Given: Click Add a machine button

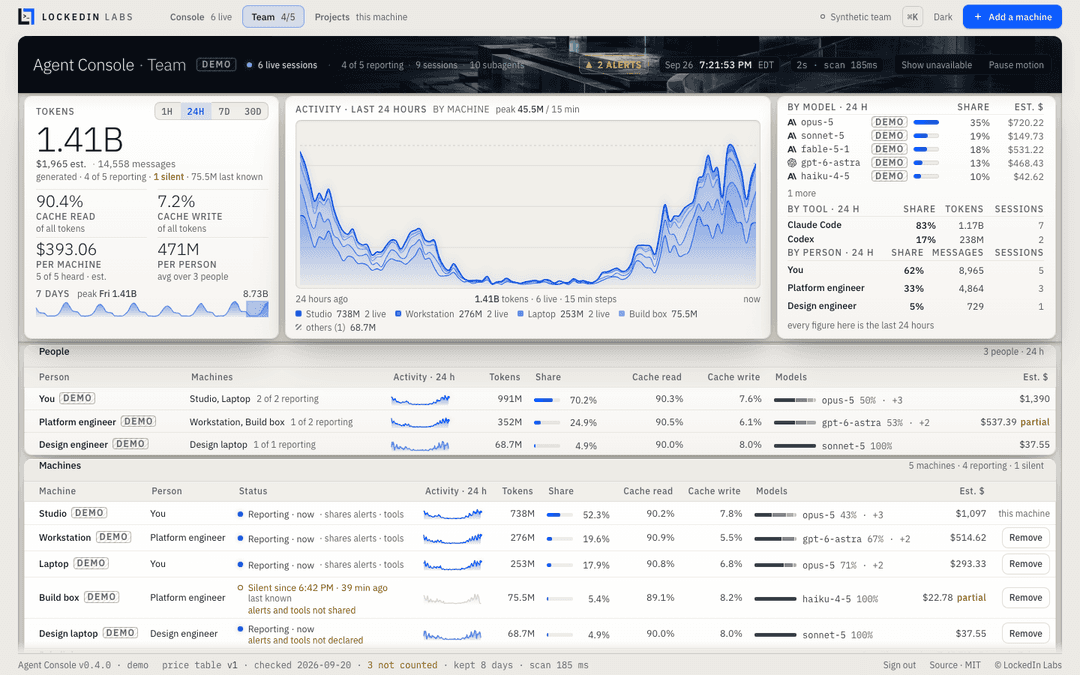Looking at the screenshot, I should coord(1012,17).
